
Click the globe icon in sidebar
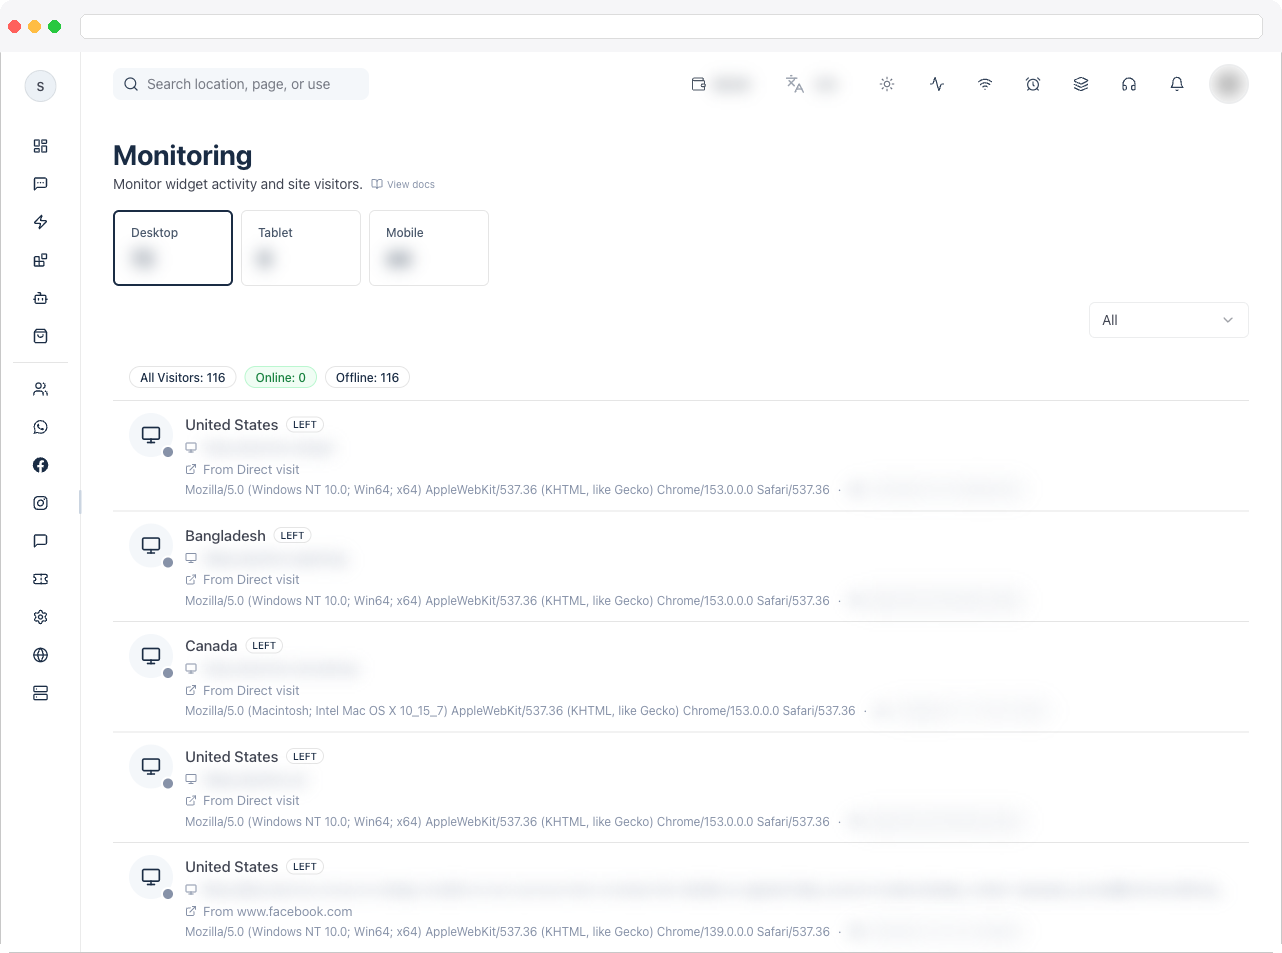[40, 655]
